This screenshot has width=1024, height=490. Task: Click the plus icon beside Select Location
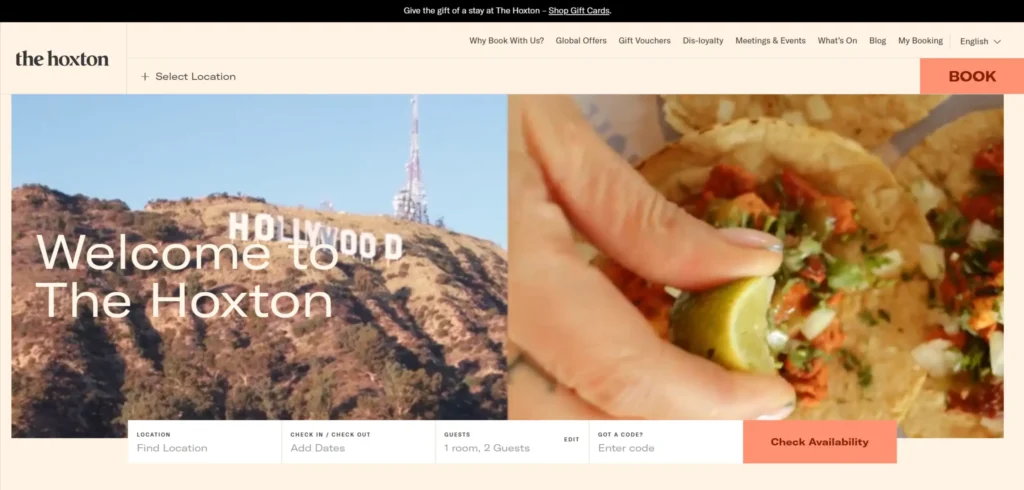(x=145, y=76)
